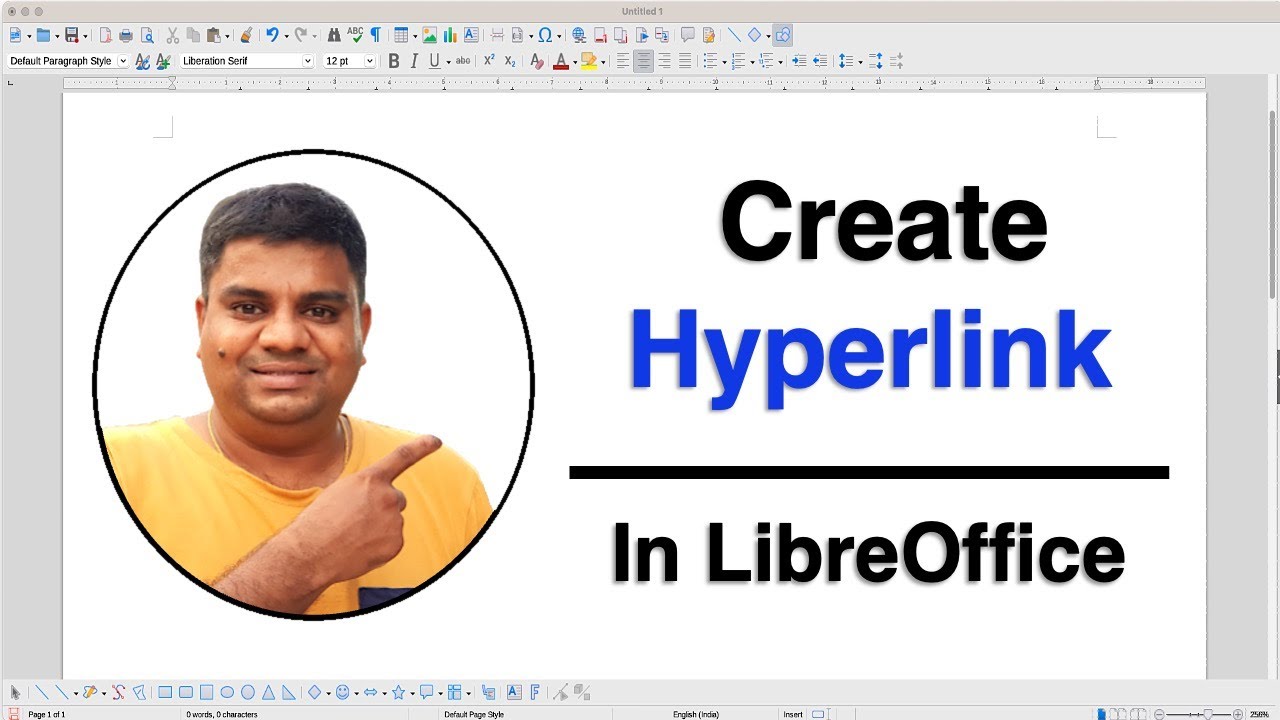Toggle Draw Functions toolbar button
Screen dimensions: 1280x720
point(782,35)
